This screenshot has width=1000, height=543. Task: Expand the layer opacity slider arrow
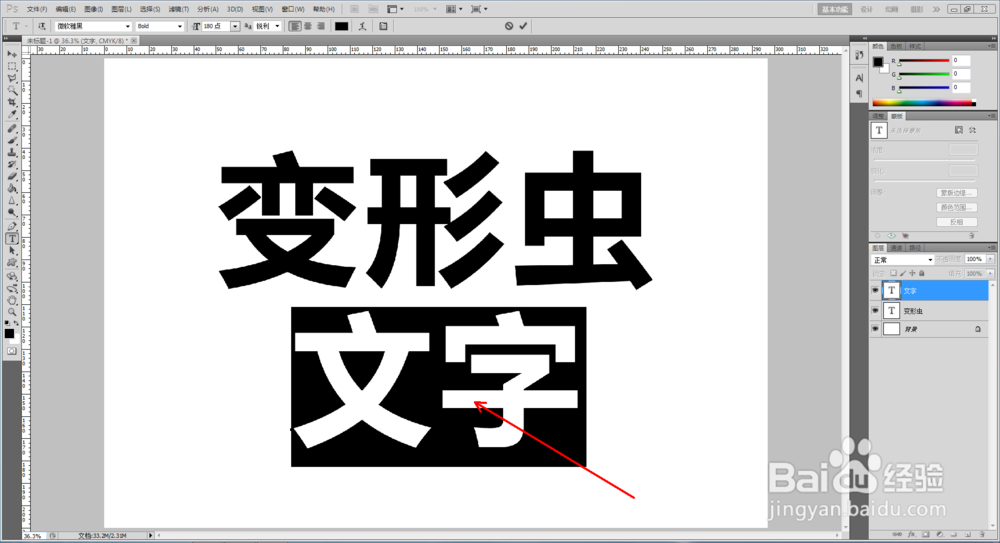point(990,259)
